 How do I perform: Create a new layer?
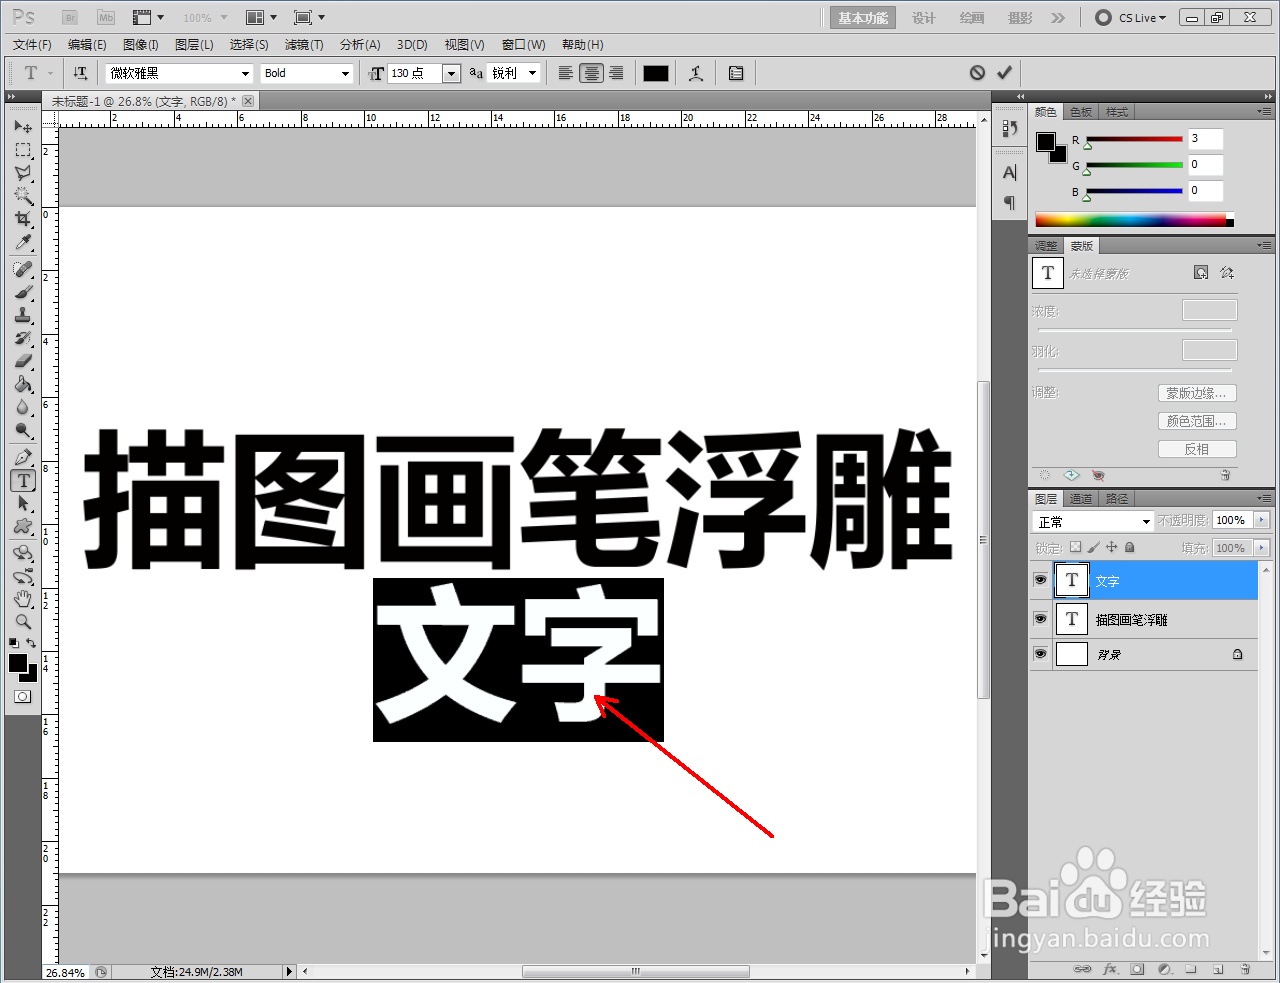1218,969
